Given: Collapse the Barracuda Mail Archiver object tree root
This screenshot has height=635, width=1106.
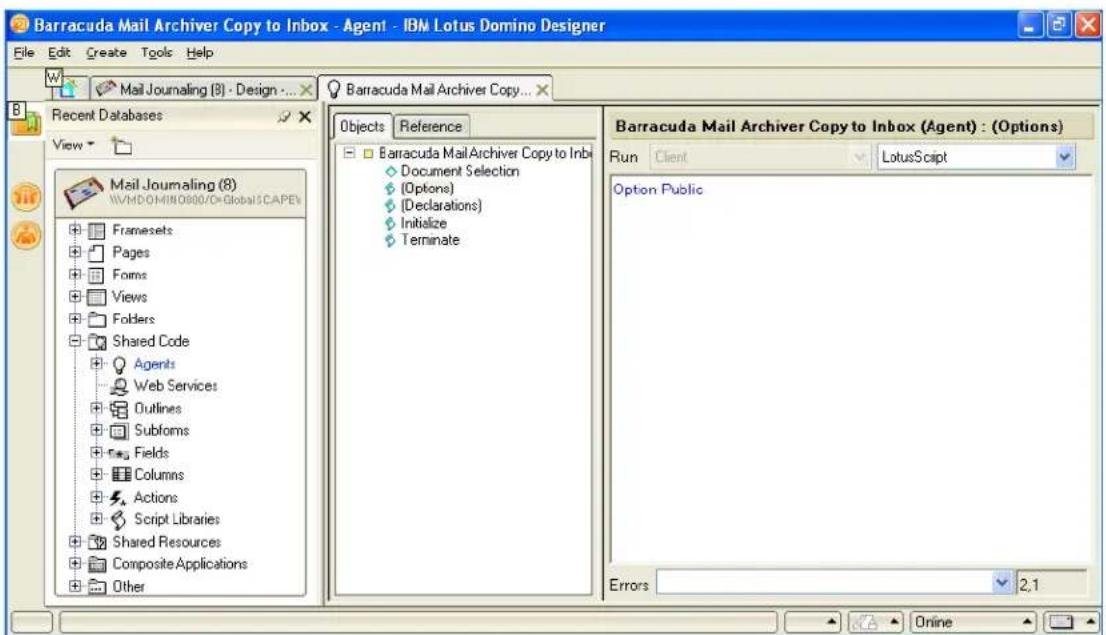Looking at the screenshot, I should (349, 152).
